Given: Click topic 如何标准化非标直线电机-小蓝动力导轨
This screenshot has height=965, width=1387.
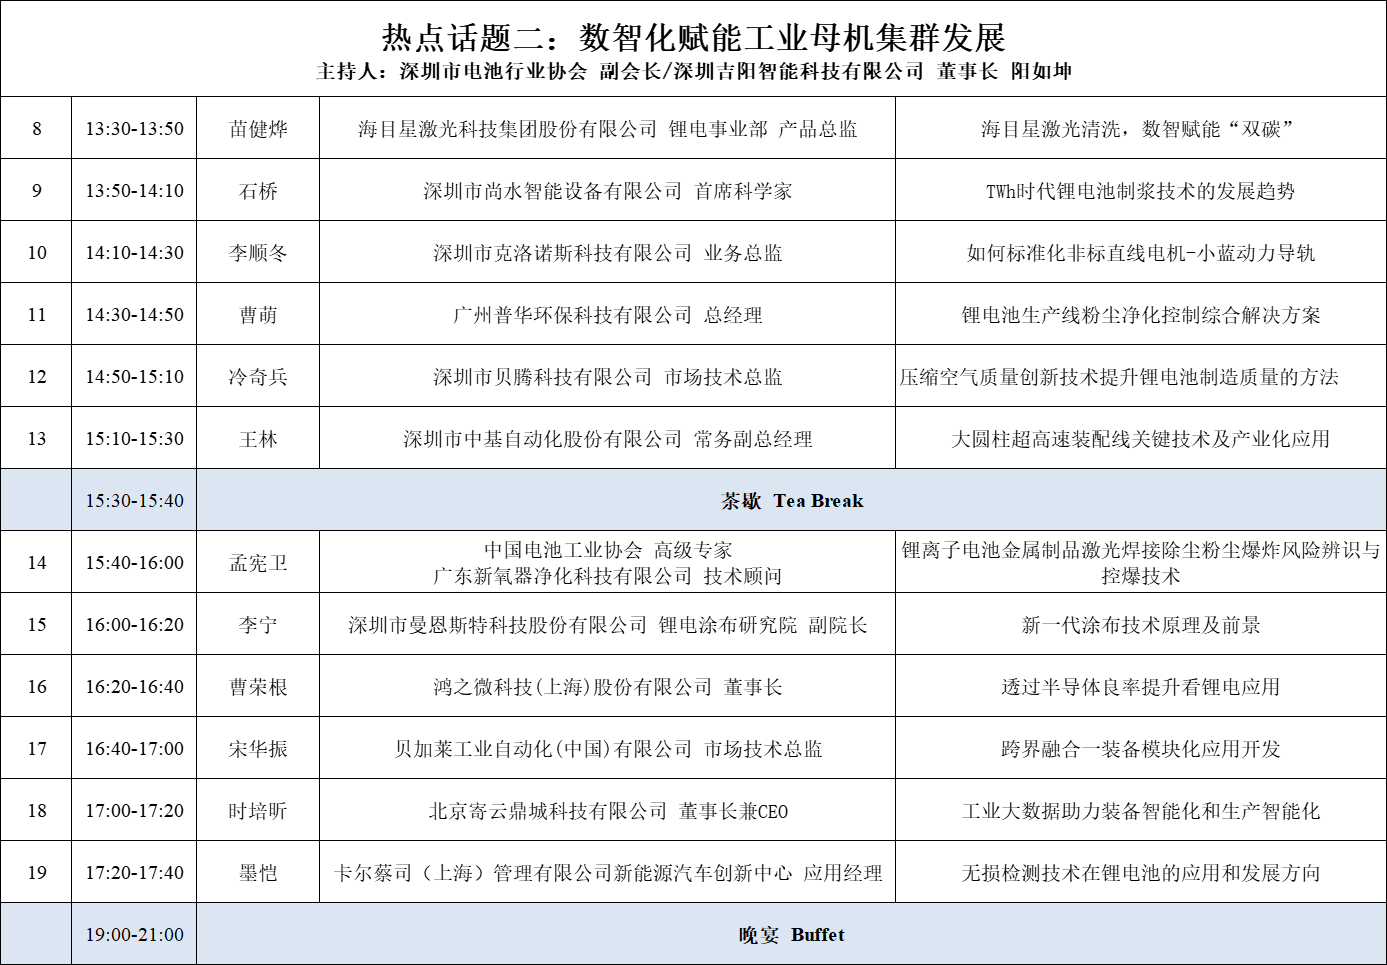Looking at the screenshot, I should click(1141, 252).
